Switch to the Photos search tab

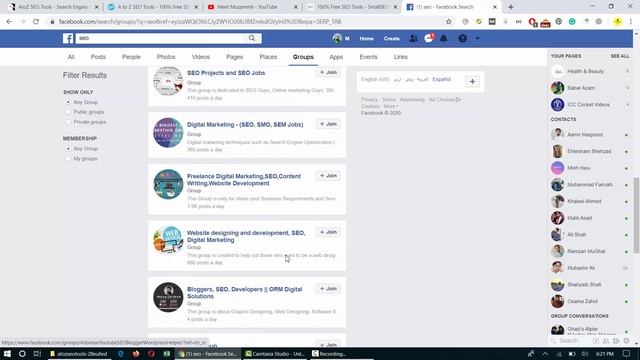[x=166, y=57]
